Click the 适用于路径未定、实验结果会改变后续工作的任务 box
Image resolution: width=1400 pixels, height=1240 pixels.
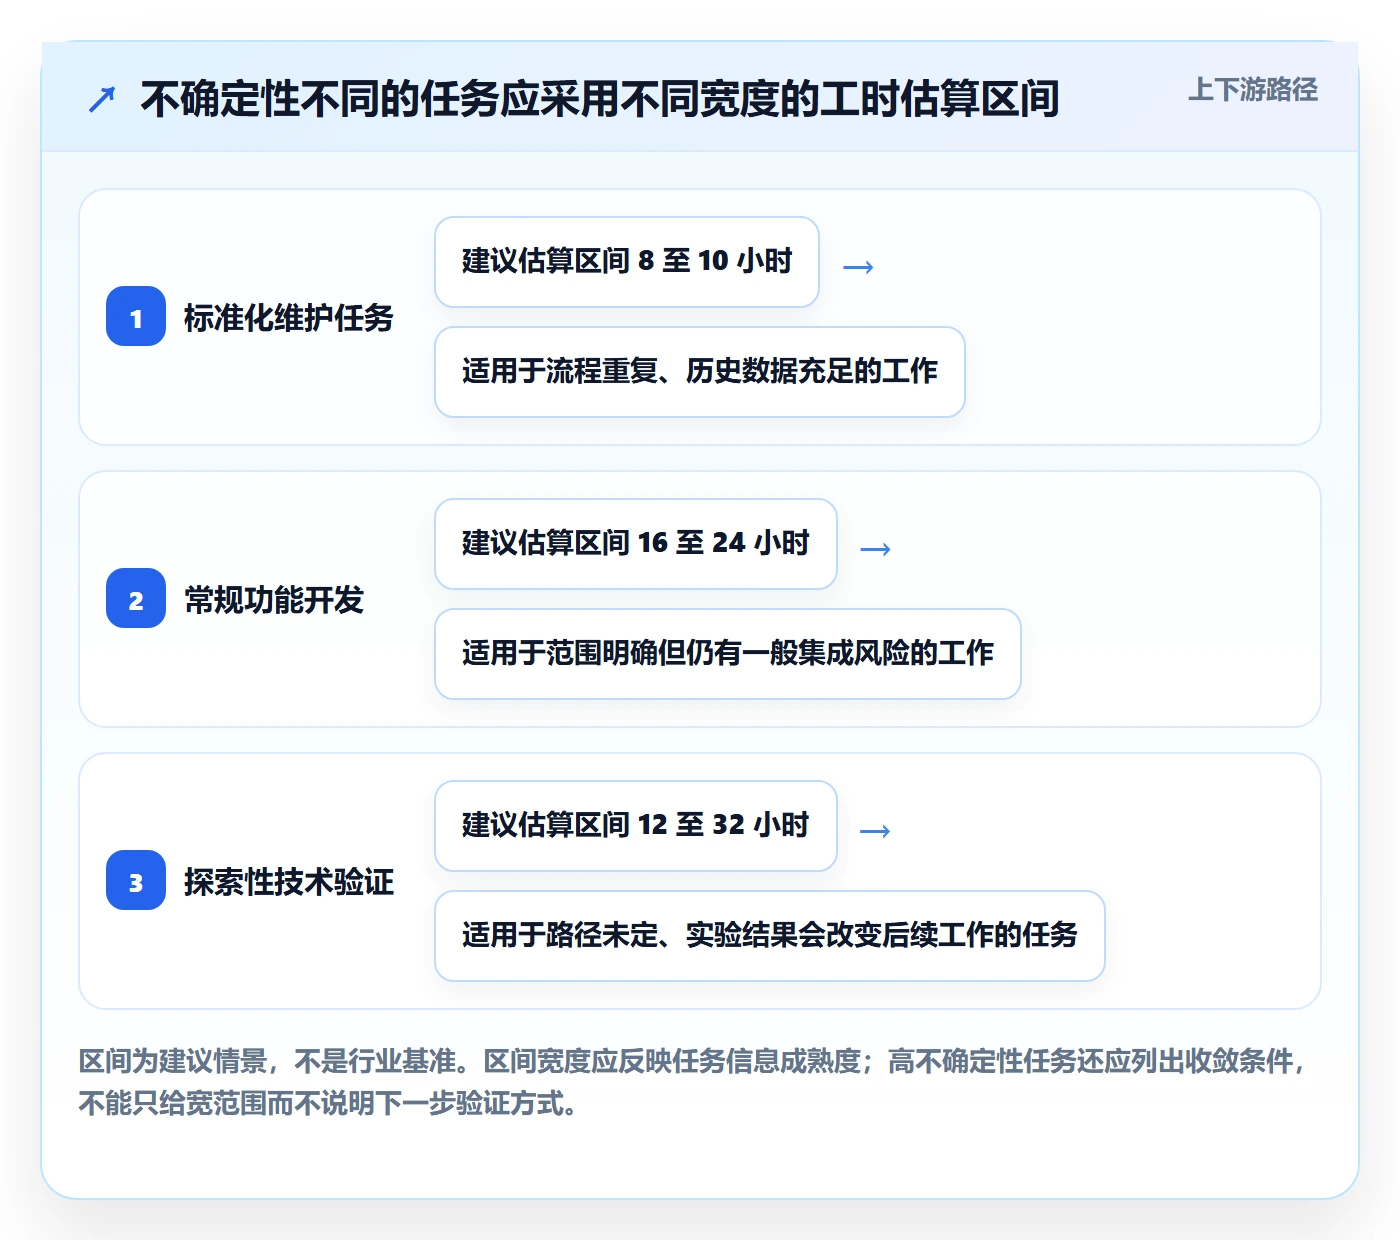770,936
